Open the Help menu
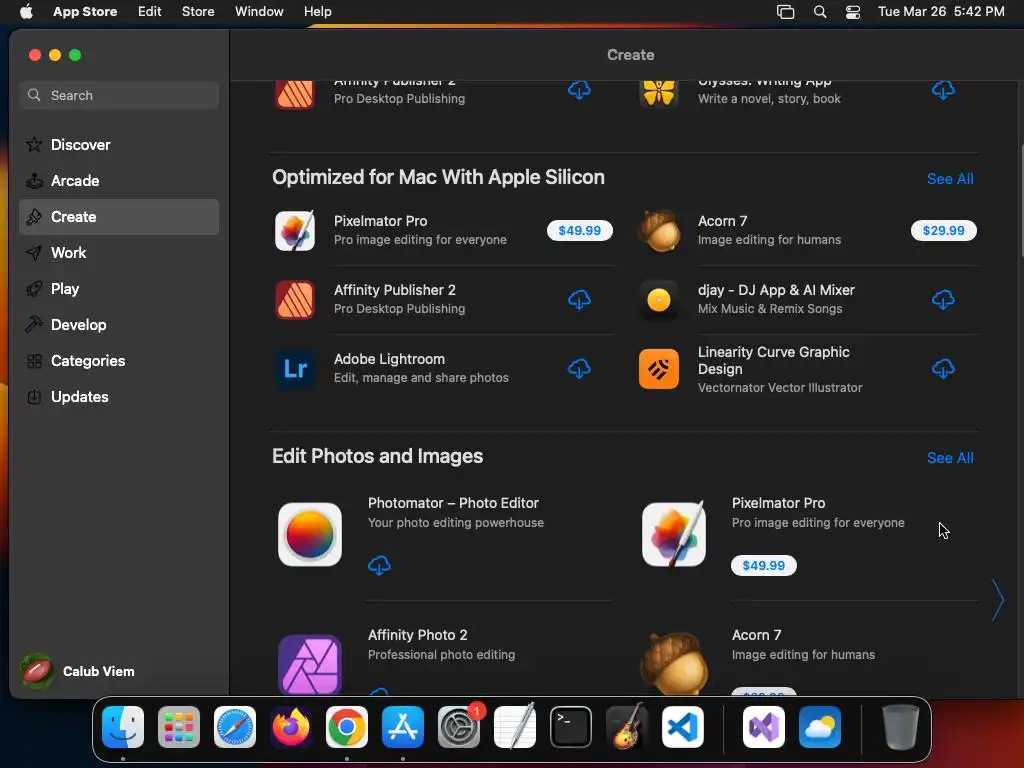This screenshot has height=768, width=1024. coord(317,12)
